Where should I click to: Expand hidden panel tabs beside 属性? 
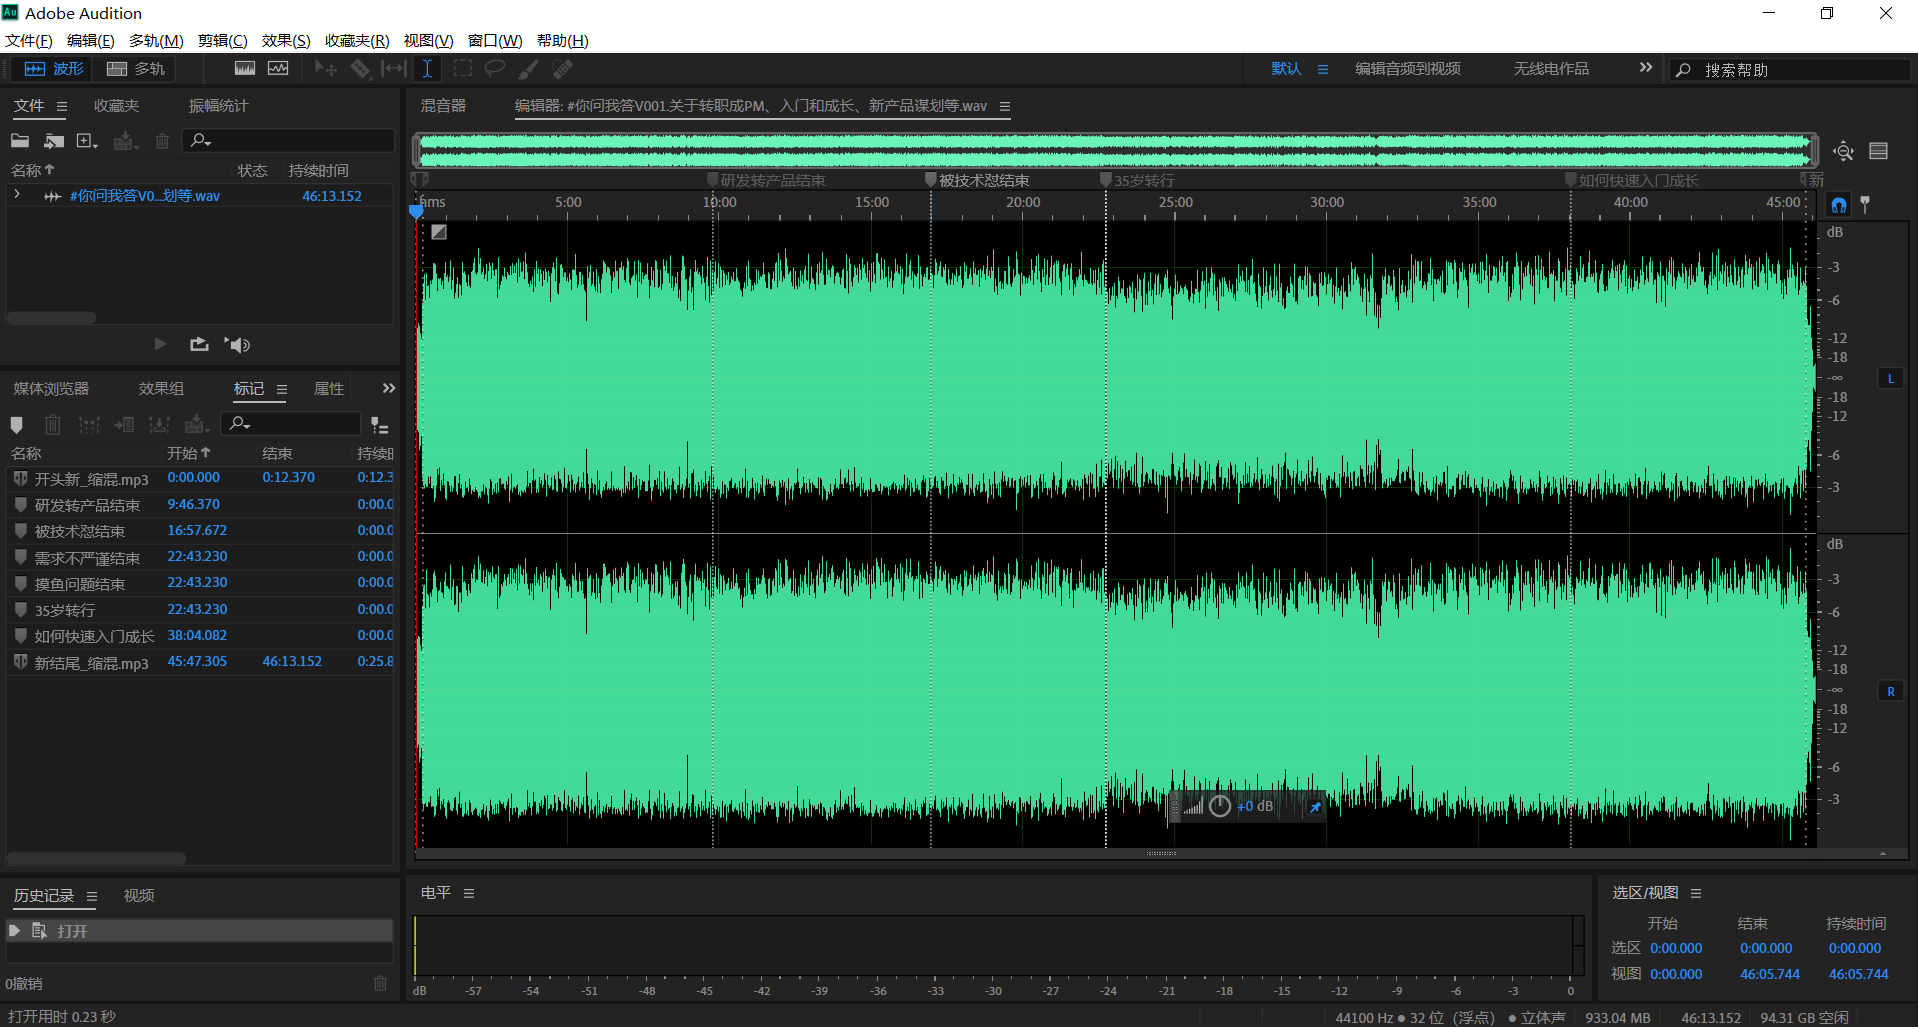click(x=388, y=389)
